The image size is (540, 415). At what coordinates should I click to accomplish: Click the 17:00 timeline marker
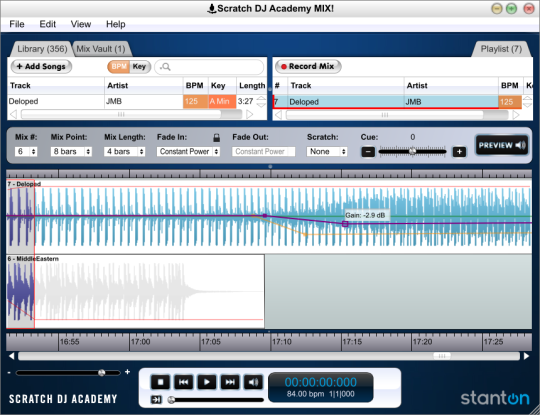(141, 342)
